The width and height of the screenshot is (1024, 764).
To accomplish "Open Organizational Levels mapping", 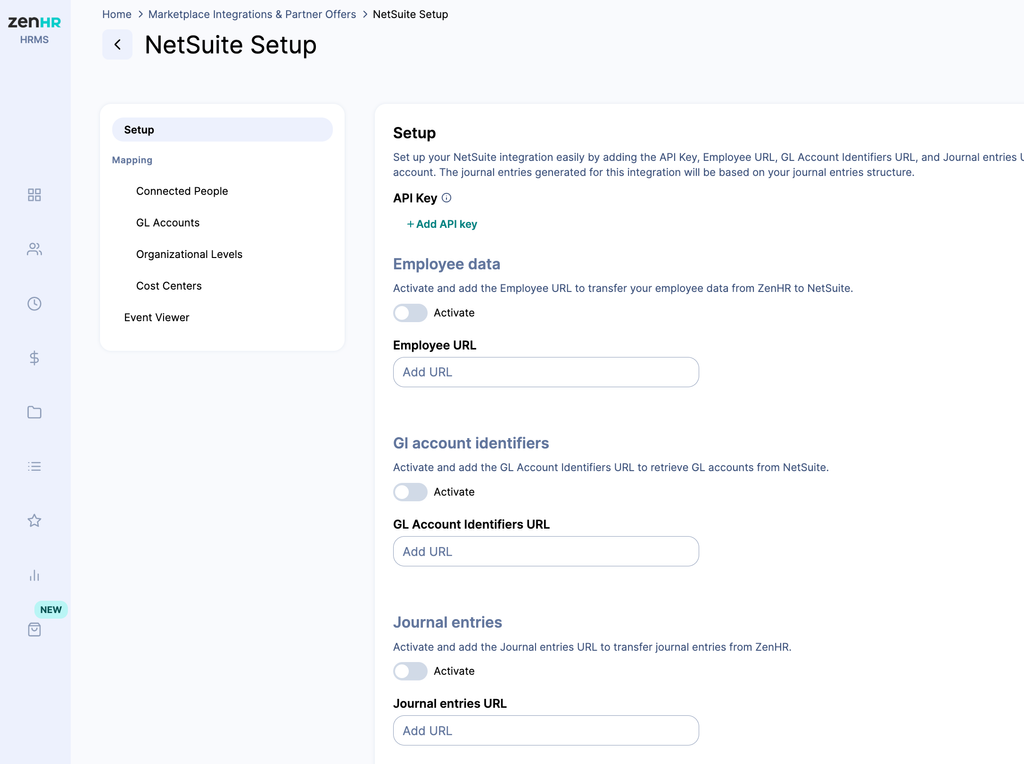I will point(189,255).
